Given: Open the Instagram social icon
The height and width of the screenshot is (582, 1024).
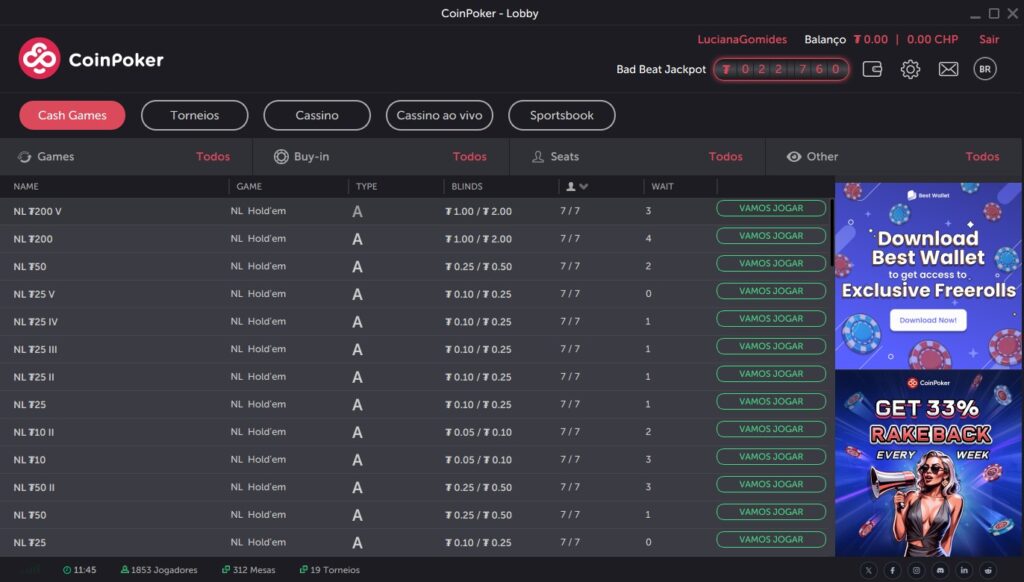Looking at the screenshot, I should pos(916,570).
